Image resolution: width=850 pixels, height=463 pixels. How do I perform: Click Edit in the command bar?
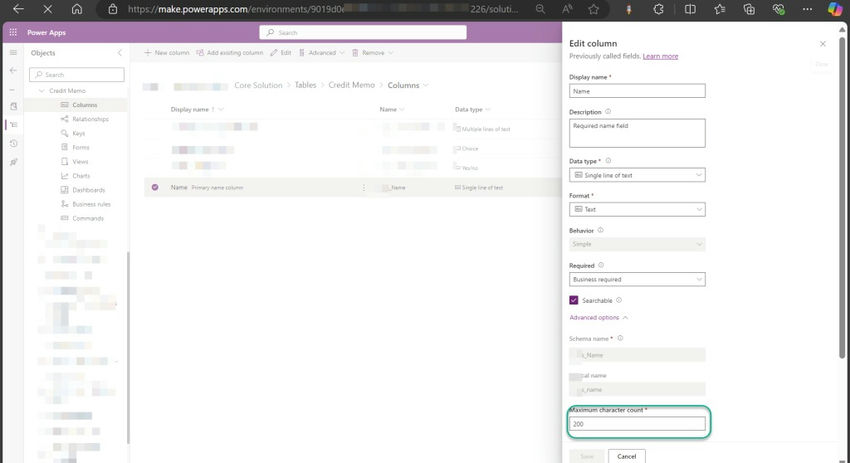click(x=281, y=53)
